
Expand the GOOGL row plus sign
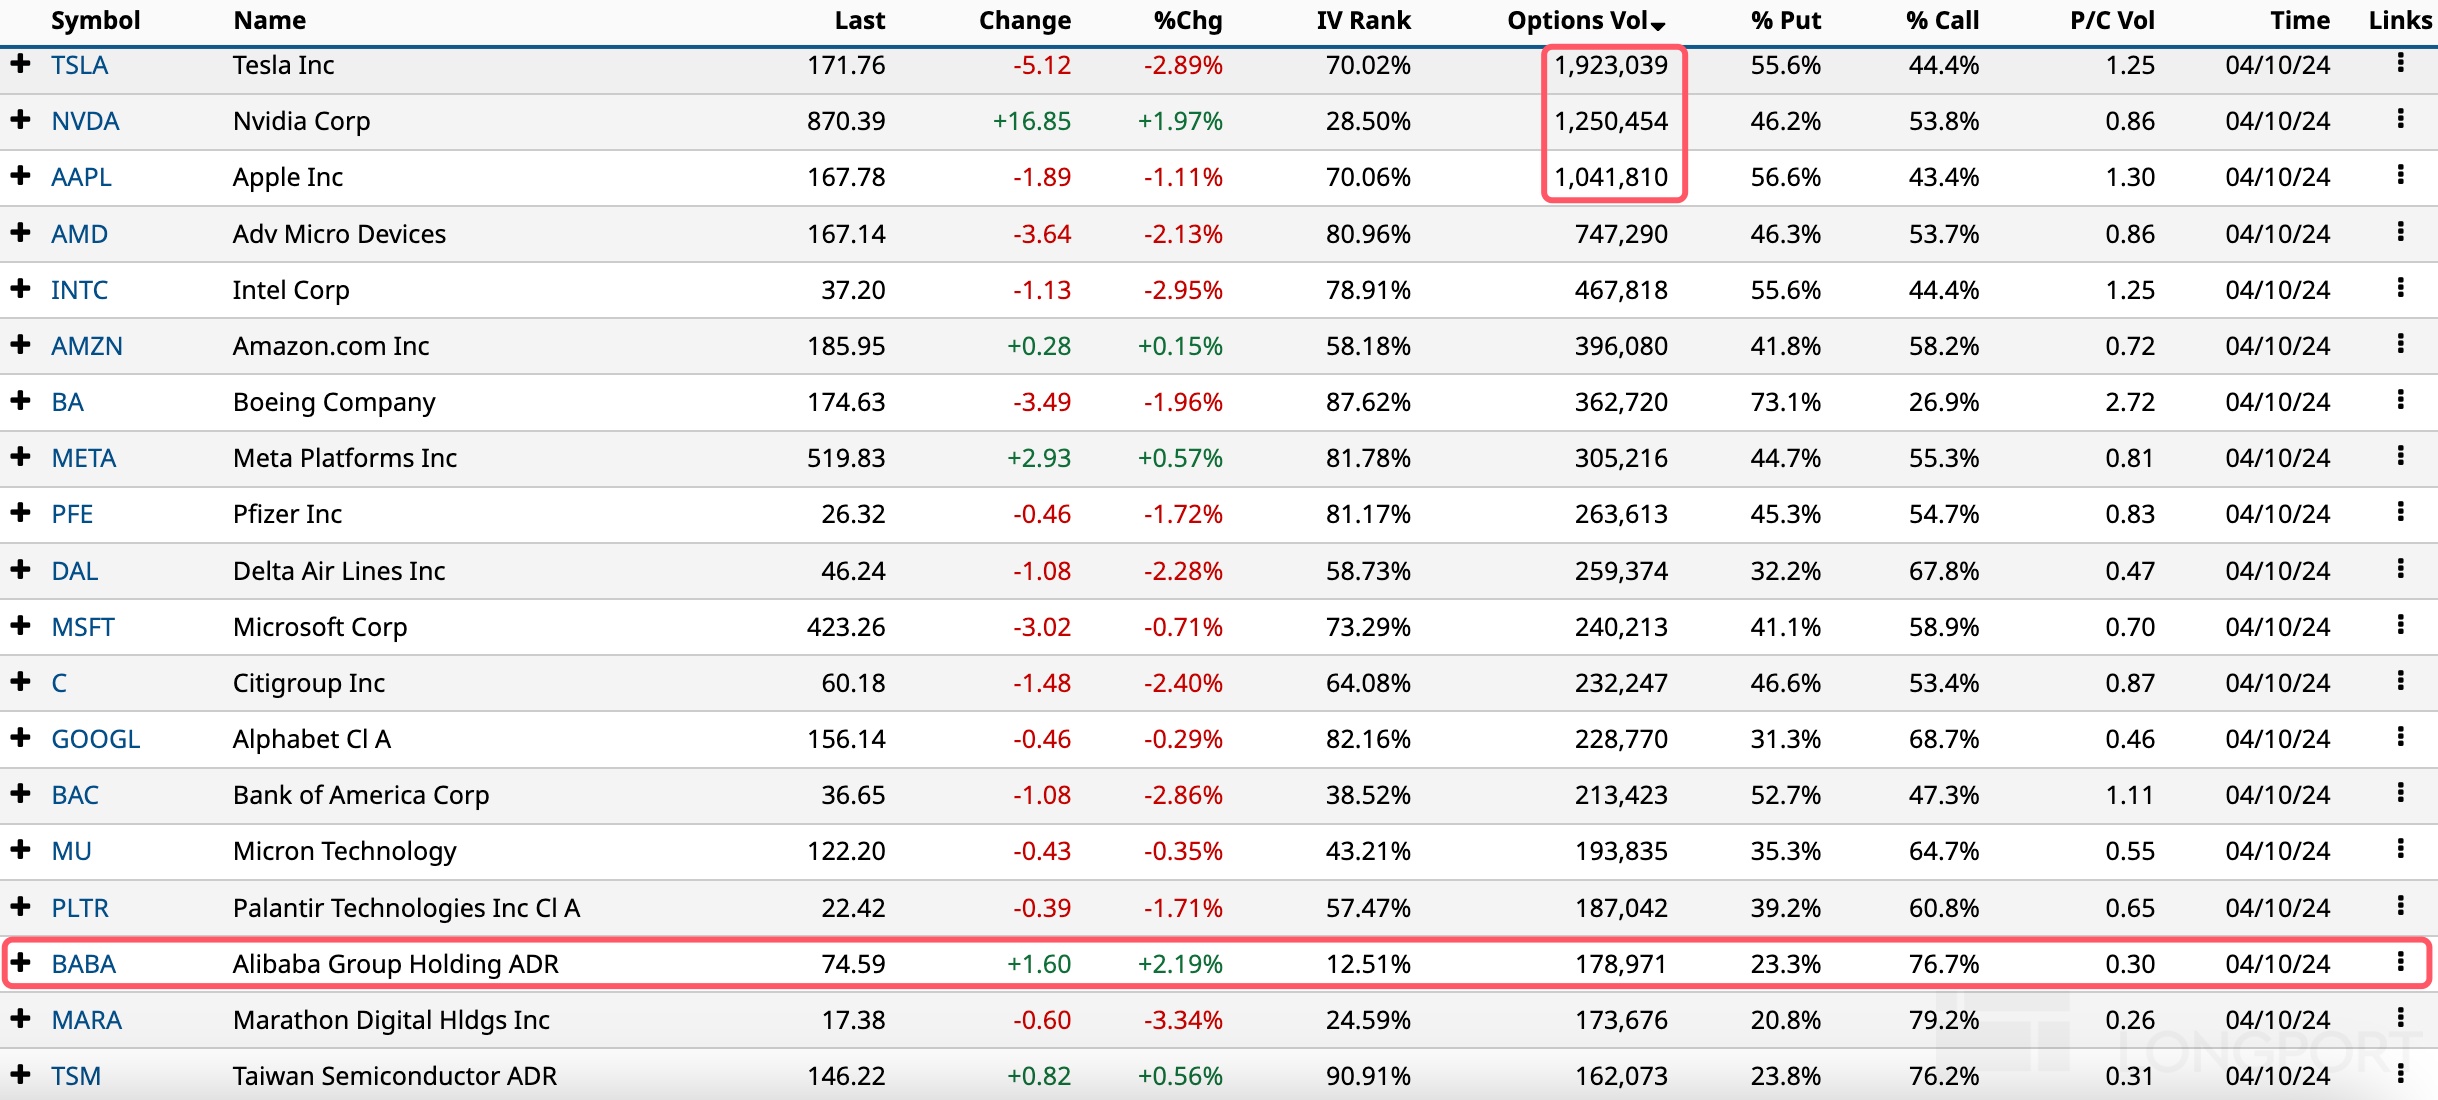click(x=20, y=738)
